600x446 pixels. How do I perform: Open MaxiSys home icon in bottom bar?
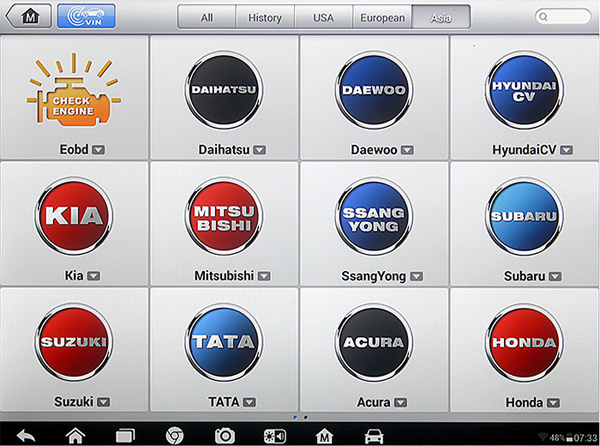coord(324,436)
